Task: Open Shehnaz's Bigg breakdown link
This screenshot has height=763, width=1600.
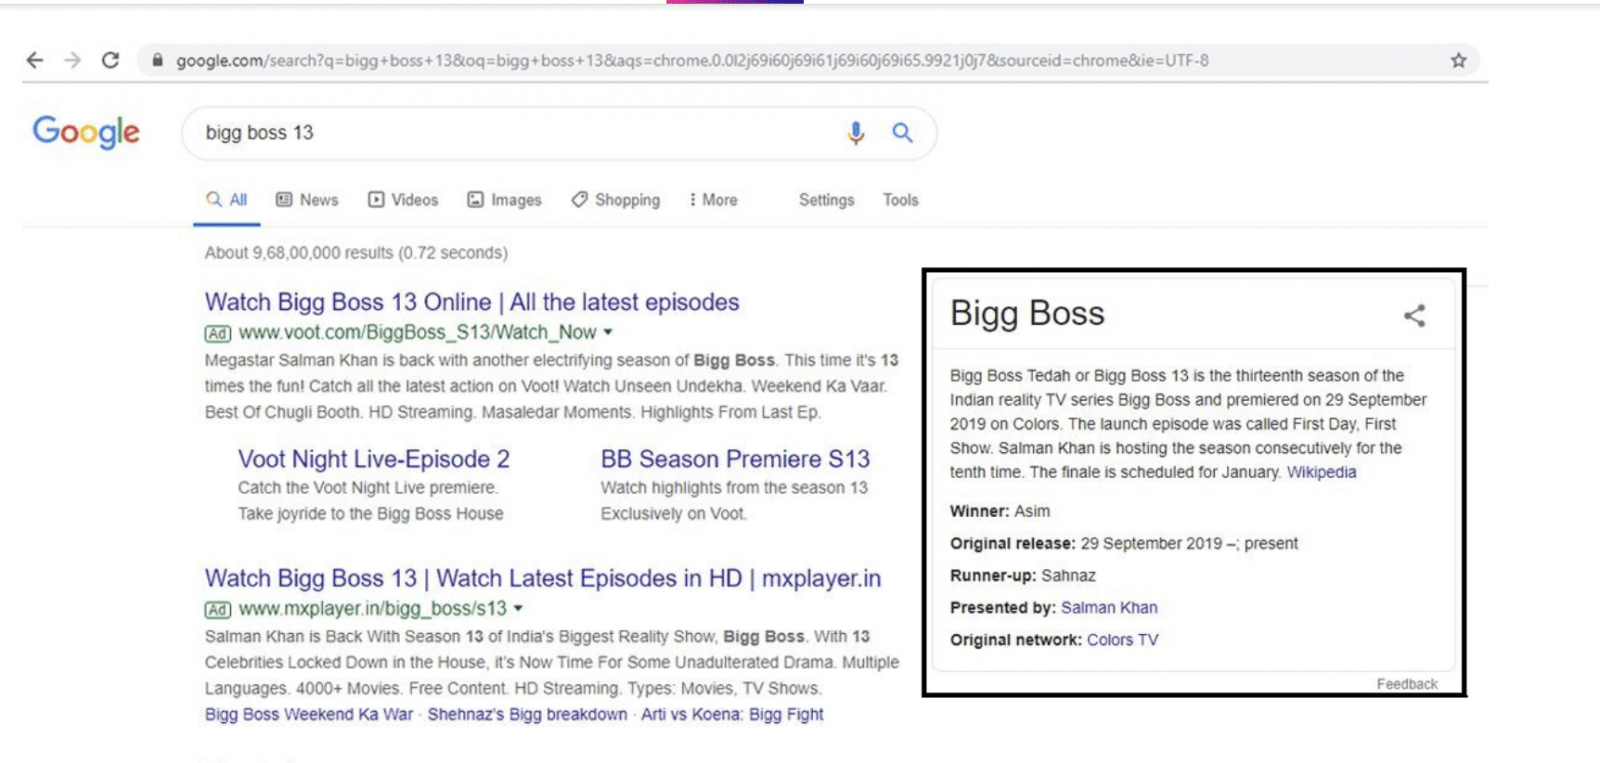Action: coord(527,714)
